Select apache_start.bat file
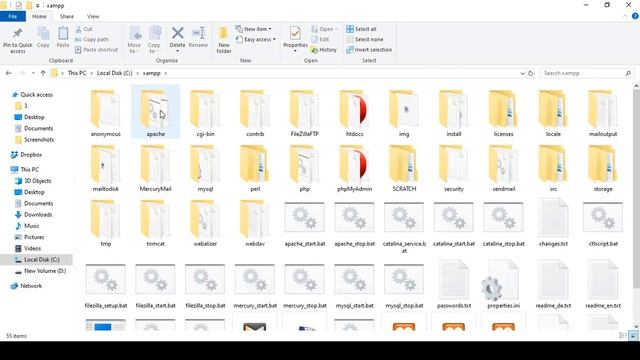The image size is (640, 360). click(304, 224)
